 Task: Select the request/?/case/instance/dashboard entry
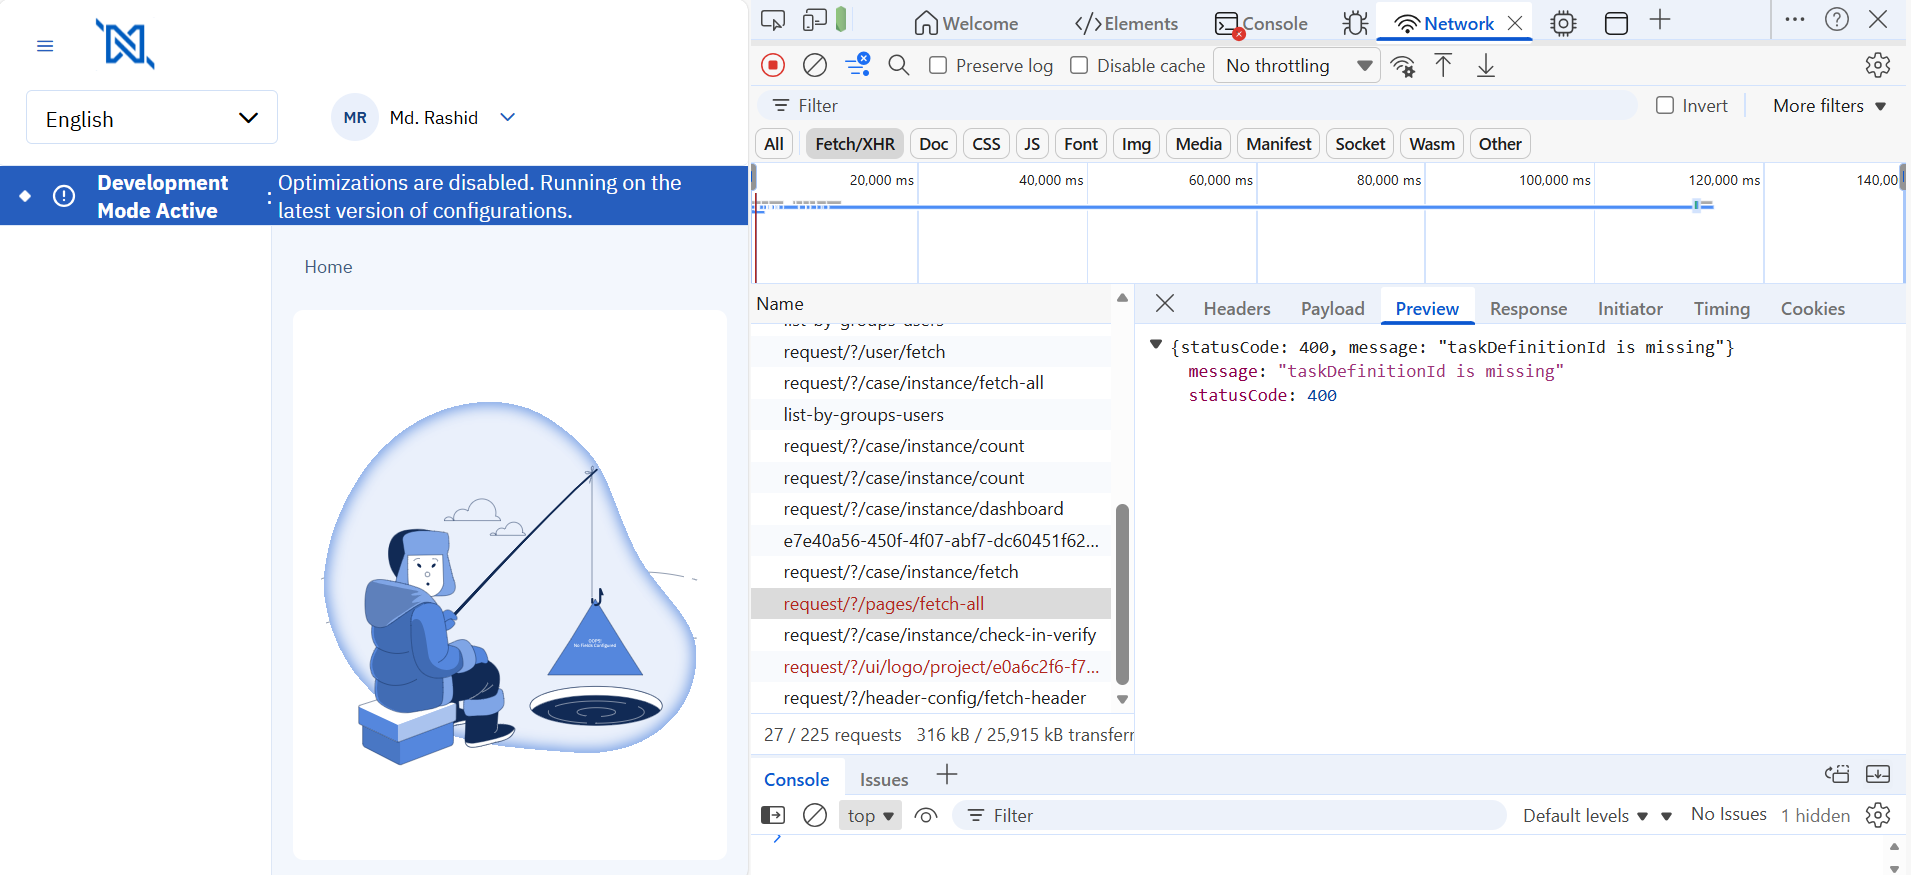(x=923, y=509)
